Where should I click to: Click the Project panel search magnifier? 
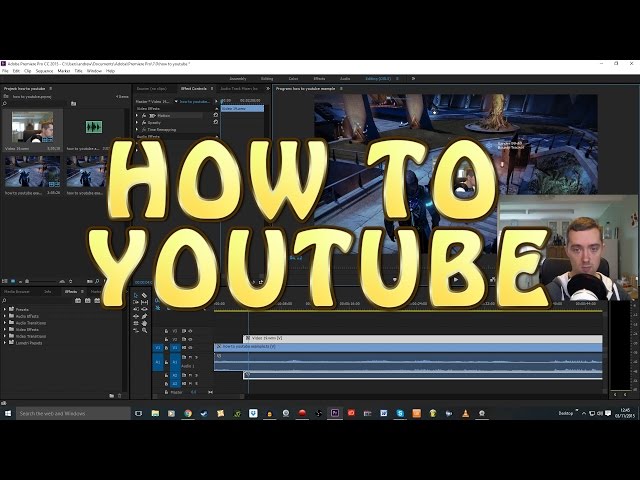tap(4, 104)
